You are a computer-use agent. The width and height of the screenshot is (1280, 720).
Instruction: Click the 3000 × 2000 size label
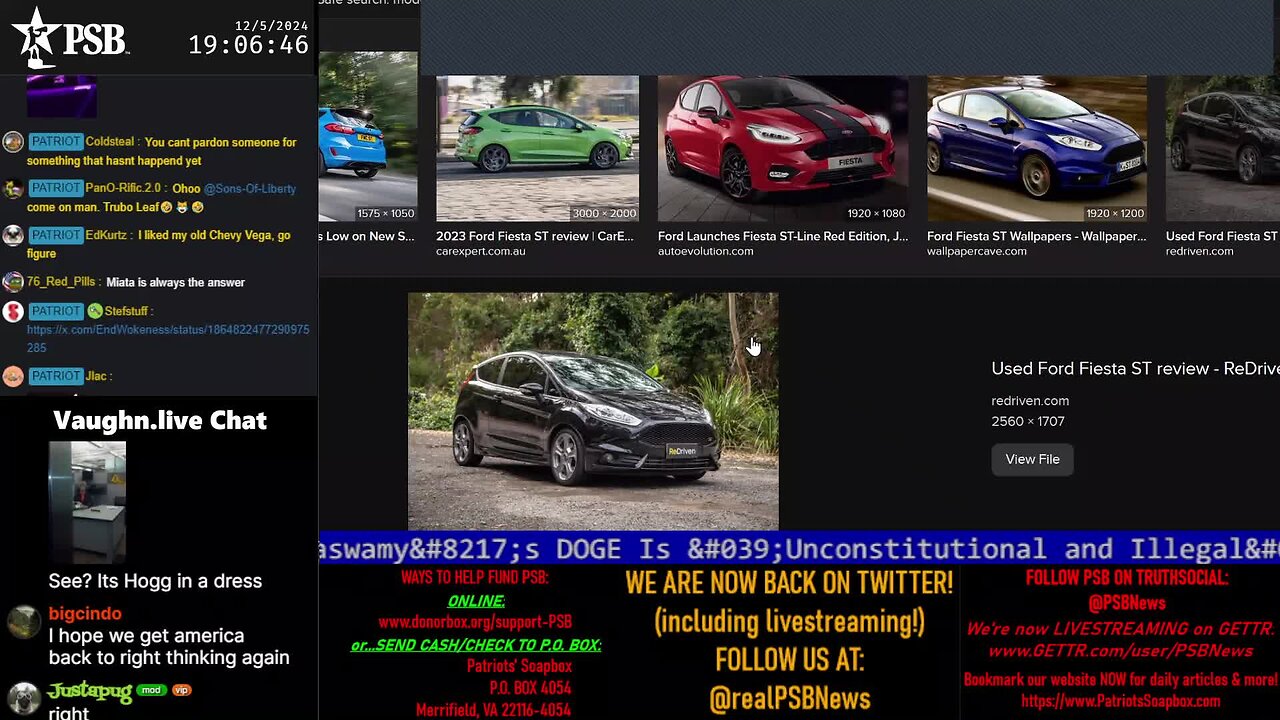click(603, 213)
